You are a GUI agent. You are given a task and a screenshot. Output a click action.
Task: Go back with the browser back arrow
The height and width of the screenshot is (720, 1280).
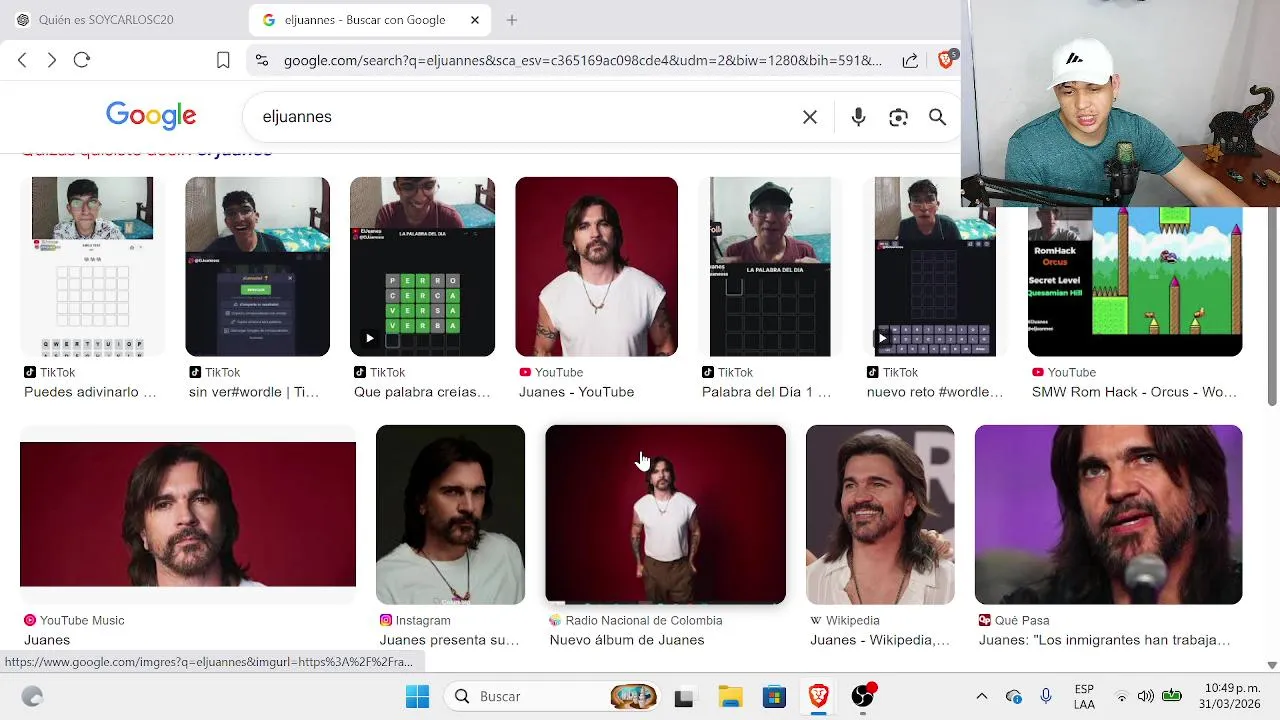[22, 60]
